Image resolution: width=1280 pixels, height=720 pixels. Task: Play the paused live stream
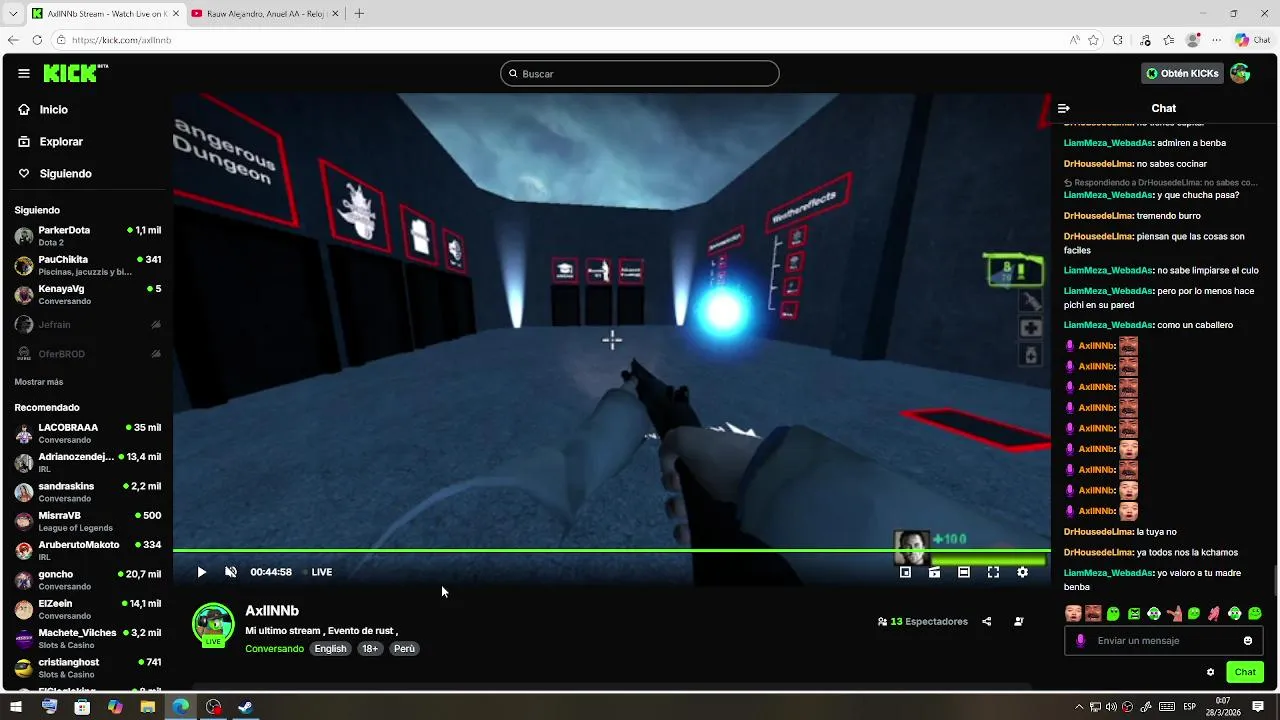pos(201,572)
